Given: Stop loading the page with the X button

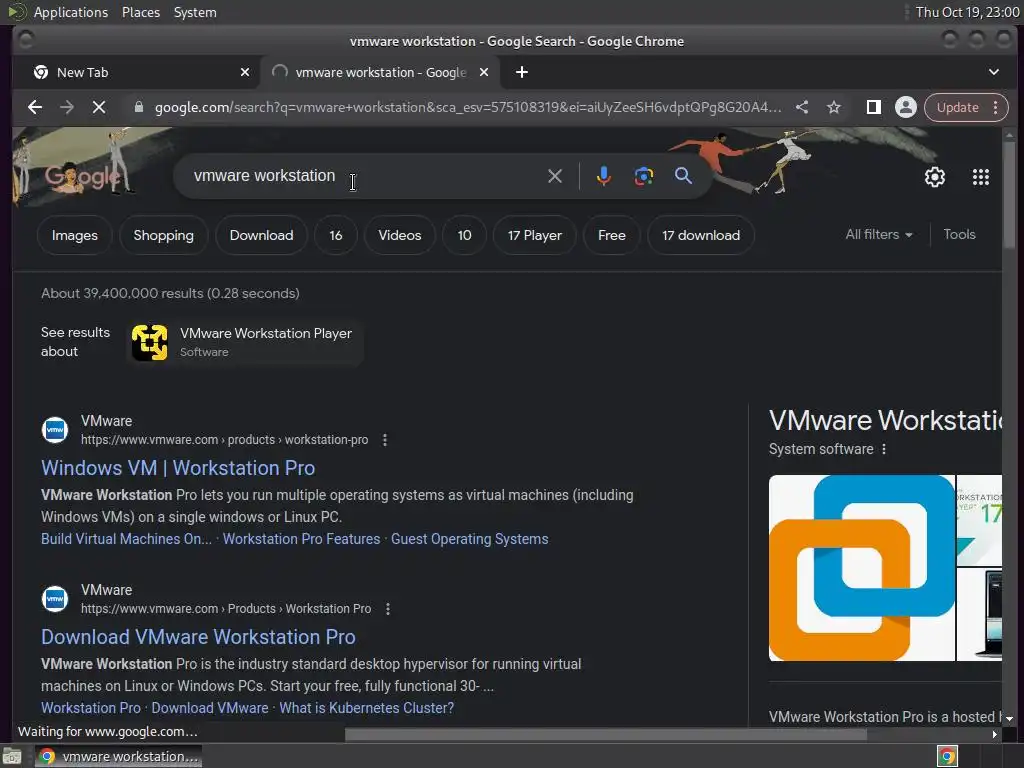Looking at the screenshot, I should click(99, 107).
